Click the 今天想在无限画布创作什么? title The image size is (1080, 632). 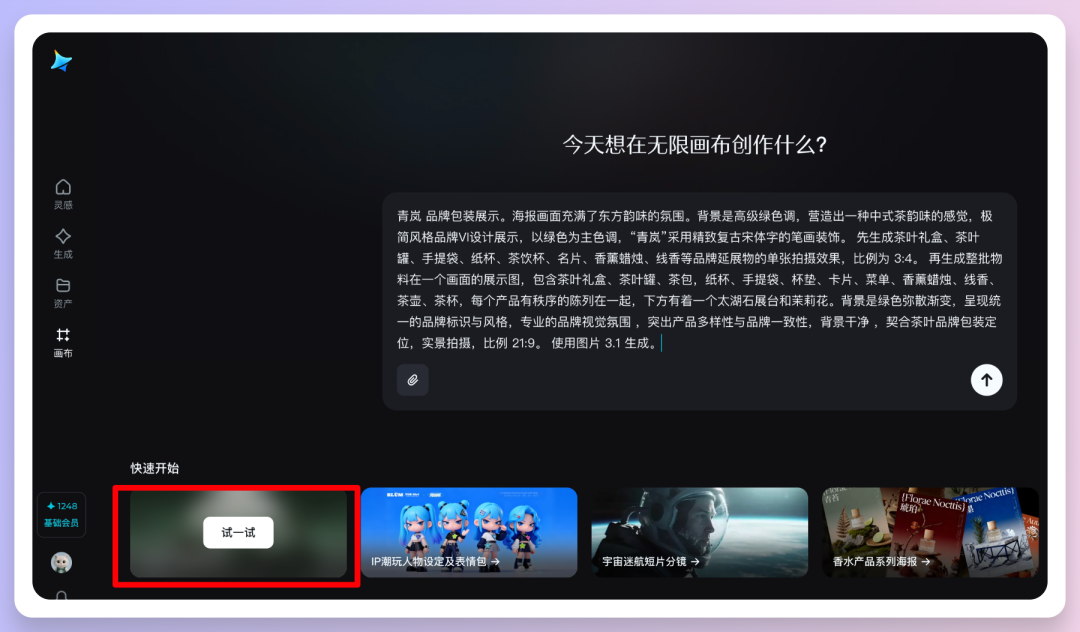pos(694,145)
